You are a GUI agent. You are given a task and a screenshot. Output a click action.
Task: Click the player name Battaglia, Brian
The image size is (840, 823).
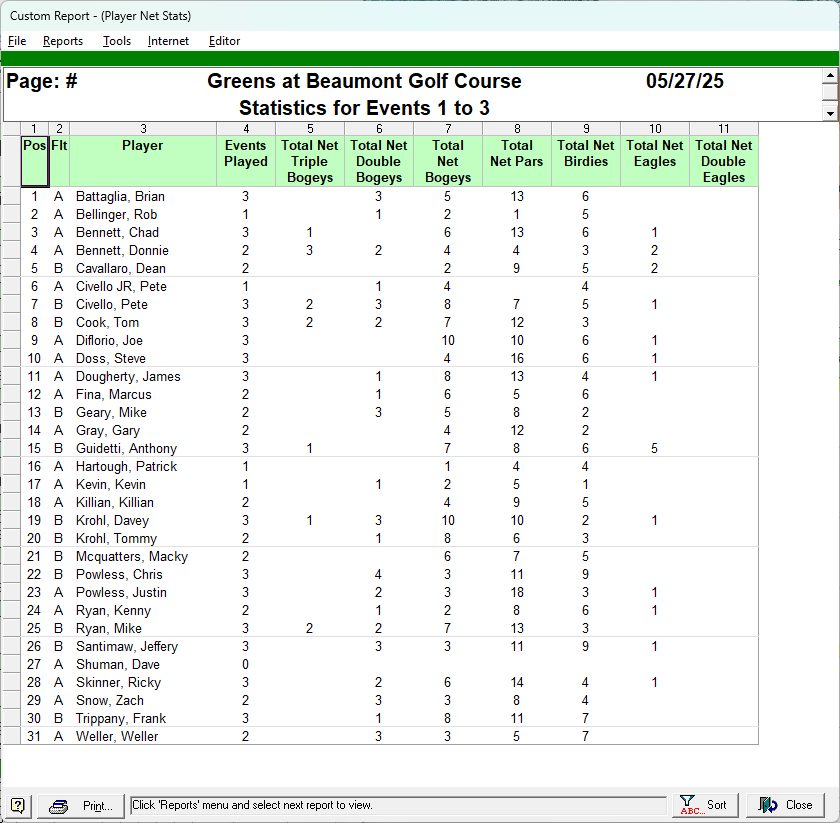[x=120, y=197]
